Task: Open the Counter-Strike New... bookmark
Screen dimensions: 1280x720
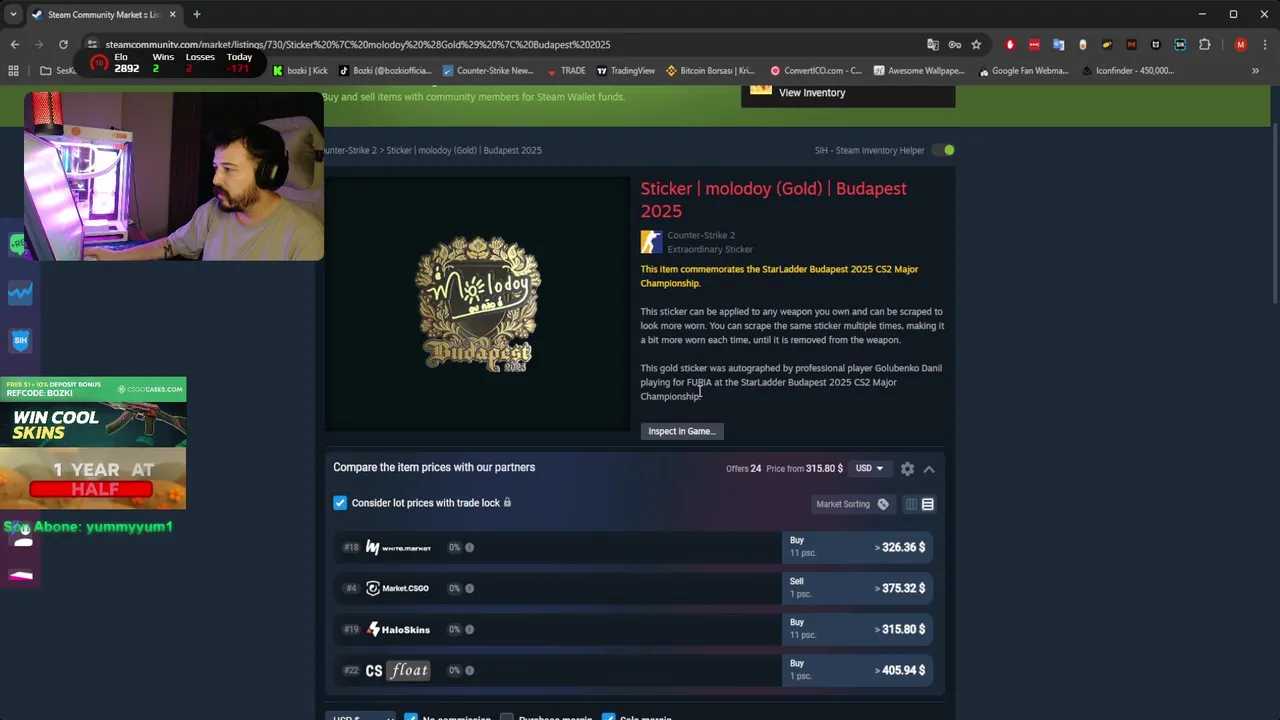Action: pyautogui.click(x=487, y=71)
